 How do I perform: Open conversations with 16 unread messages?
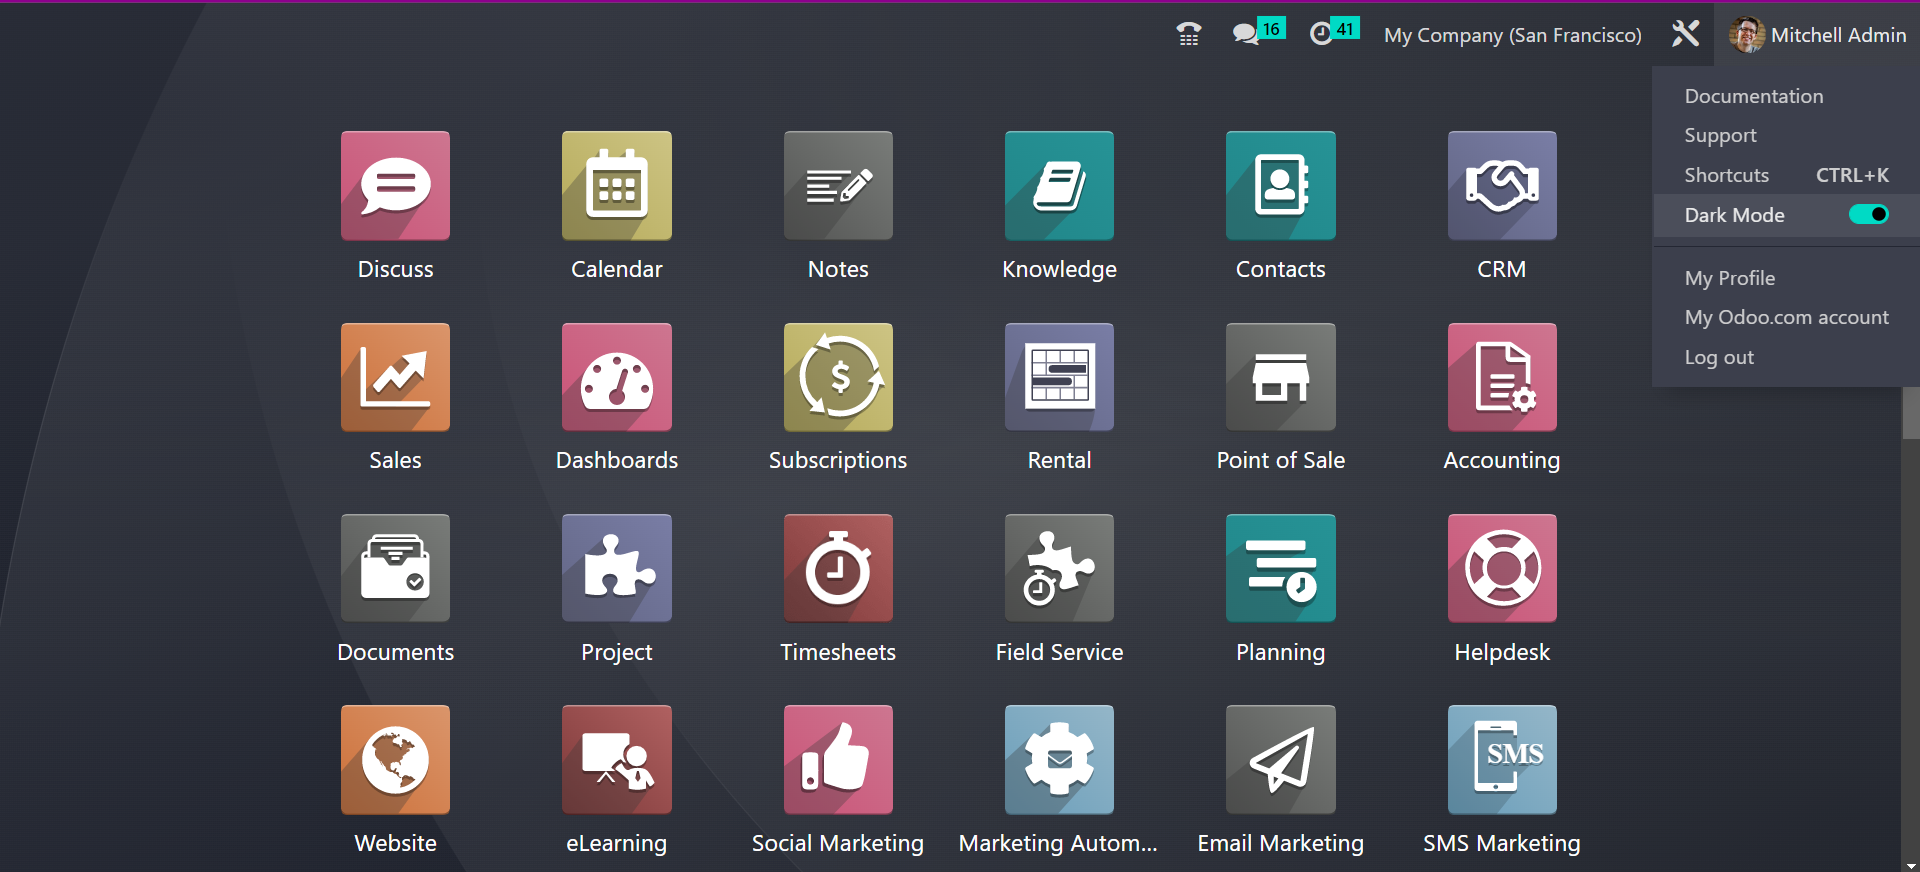pyautogui.click(x=1258, y=33)
